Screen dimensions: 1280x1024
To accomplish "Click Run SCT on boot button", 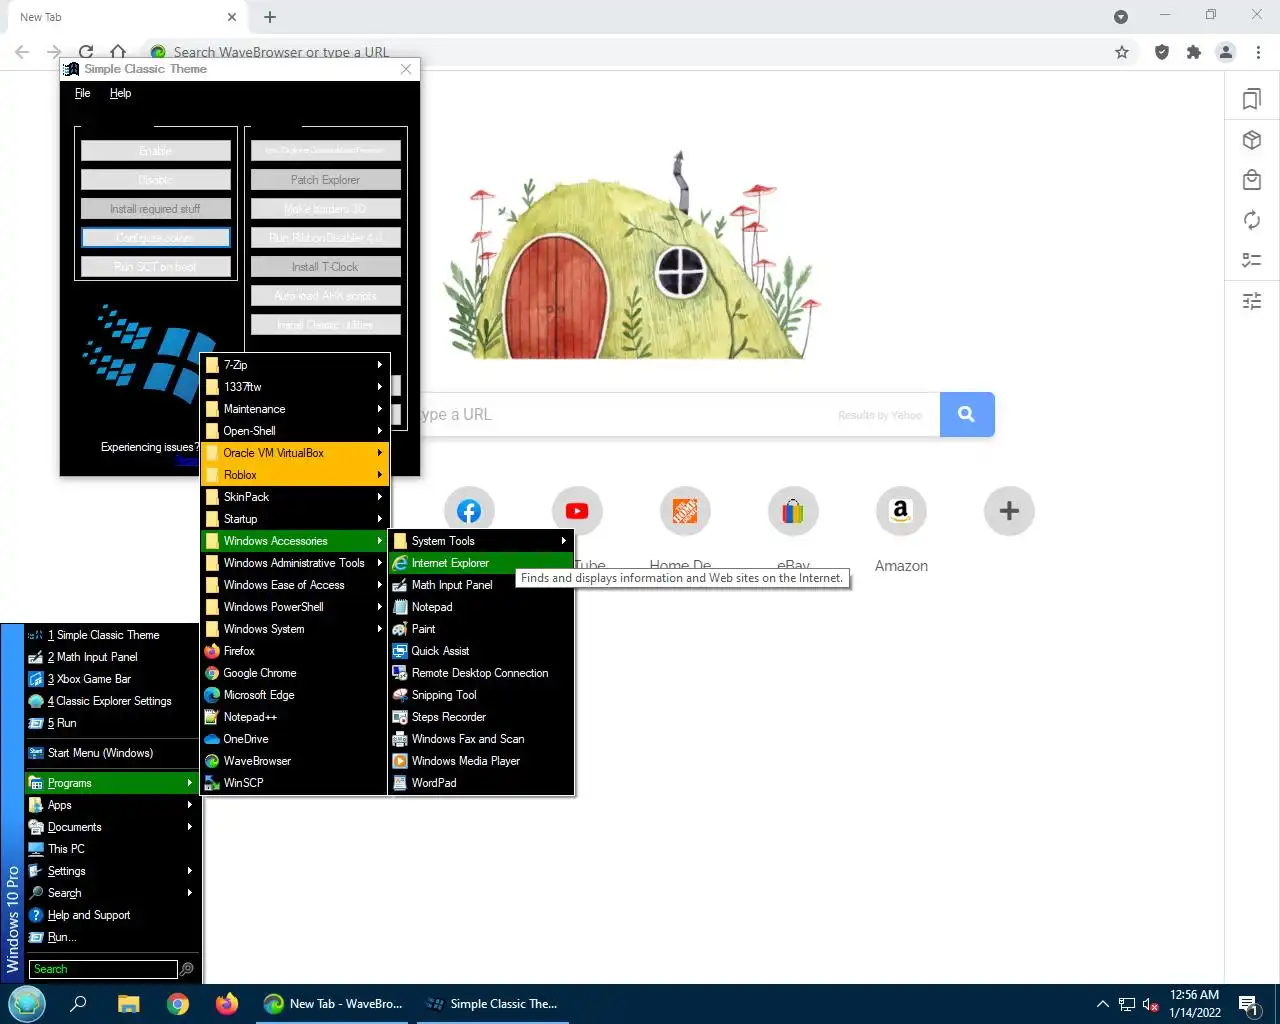I will tap(156, 267).
